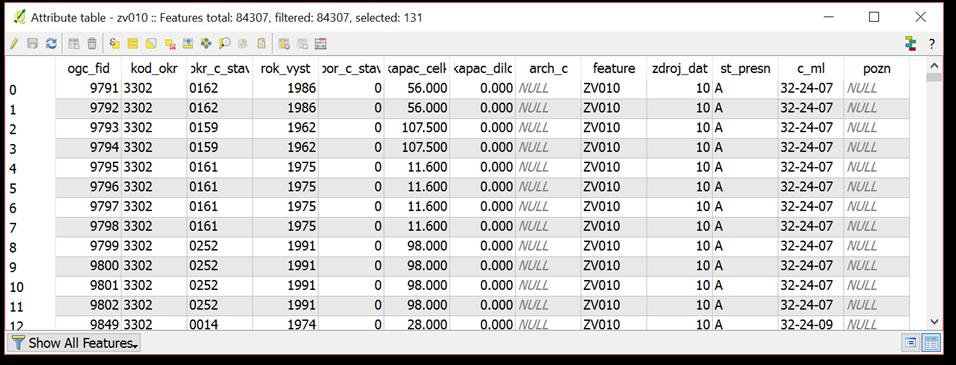956x365 pixels.
Task: Open the Show All Features filter dropdown
Action: (x=75, y=343)
